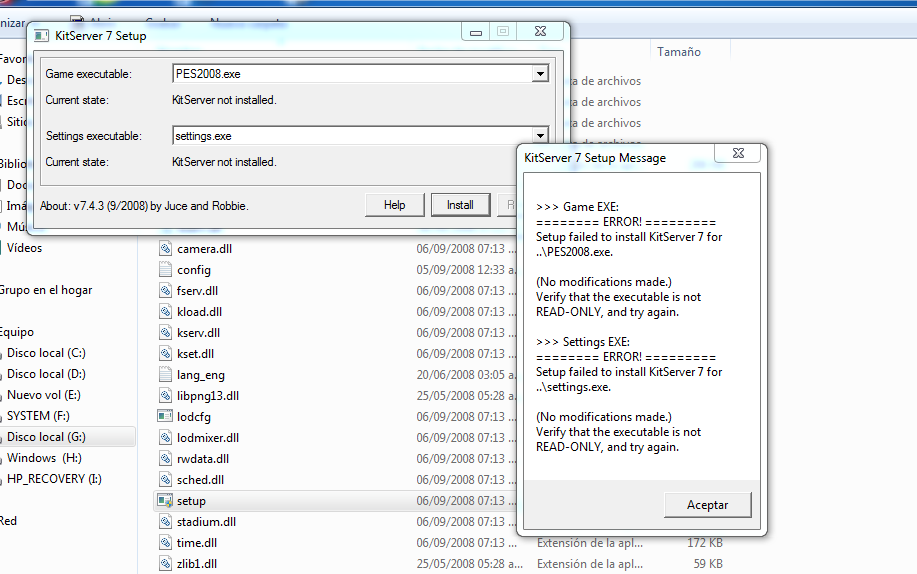Screen dimensions: 917x574
Task: Click the Install button
Action: 460,205
